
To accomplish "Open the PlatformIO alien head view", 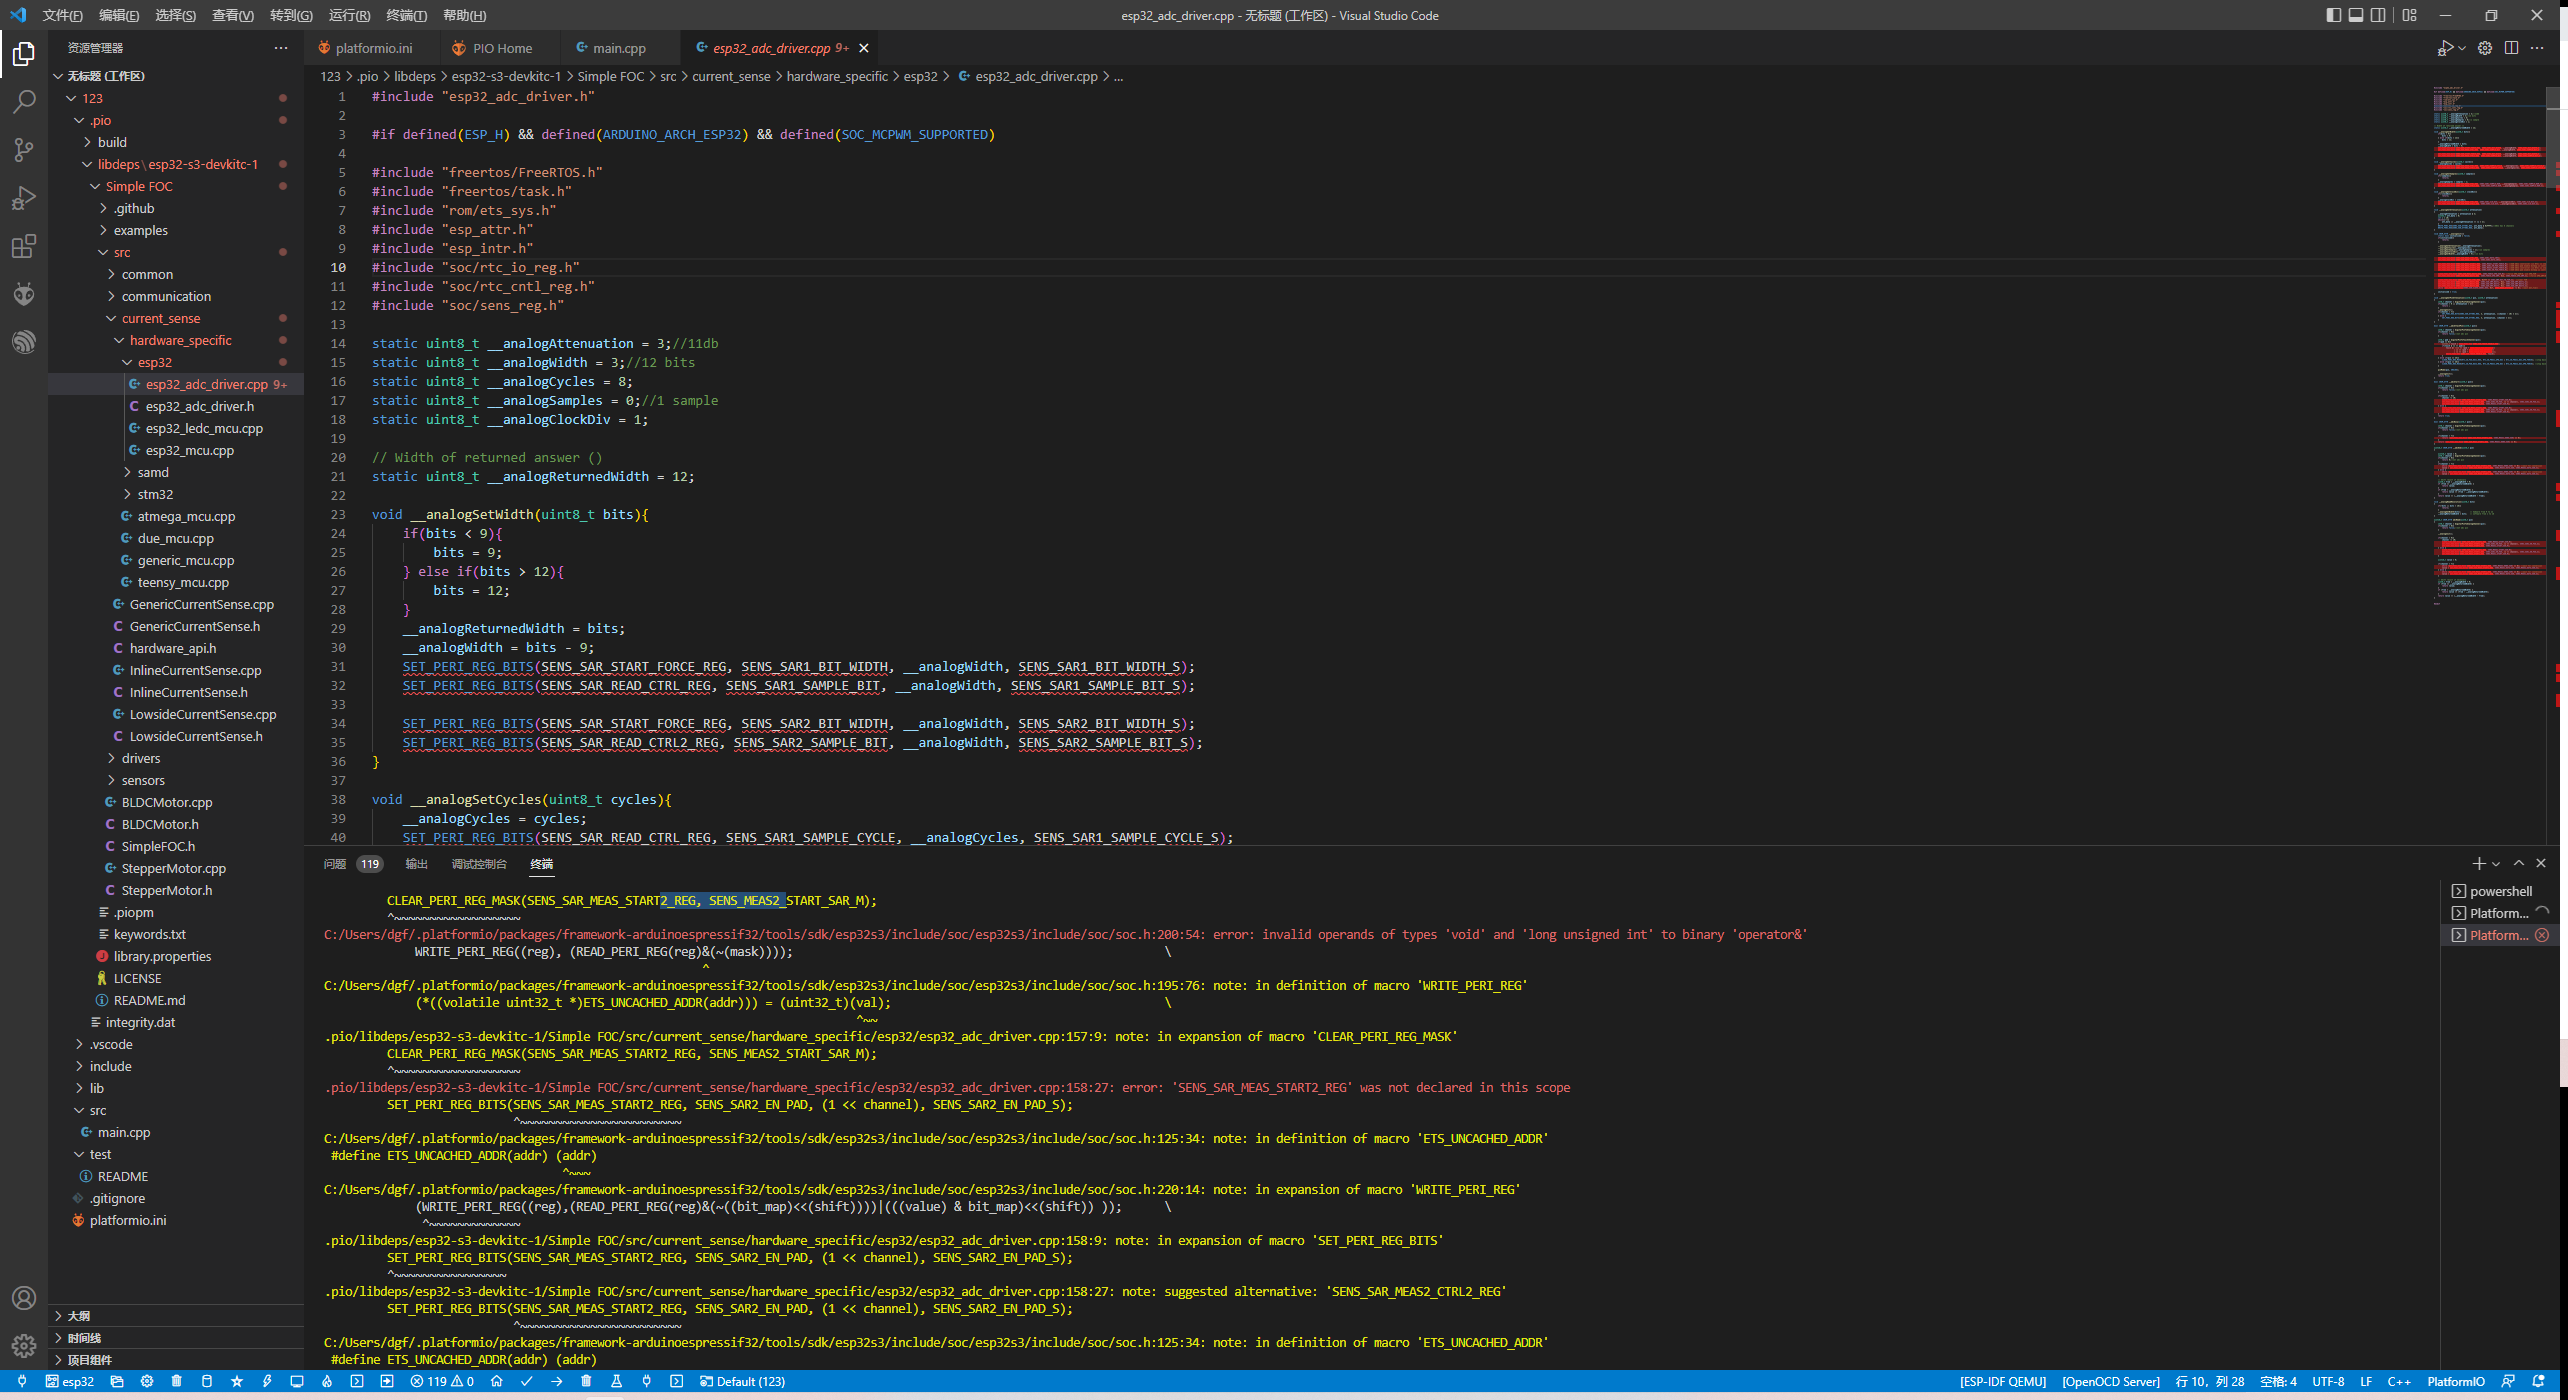I will tap(24, 294).
